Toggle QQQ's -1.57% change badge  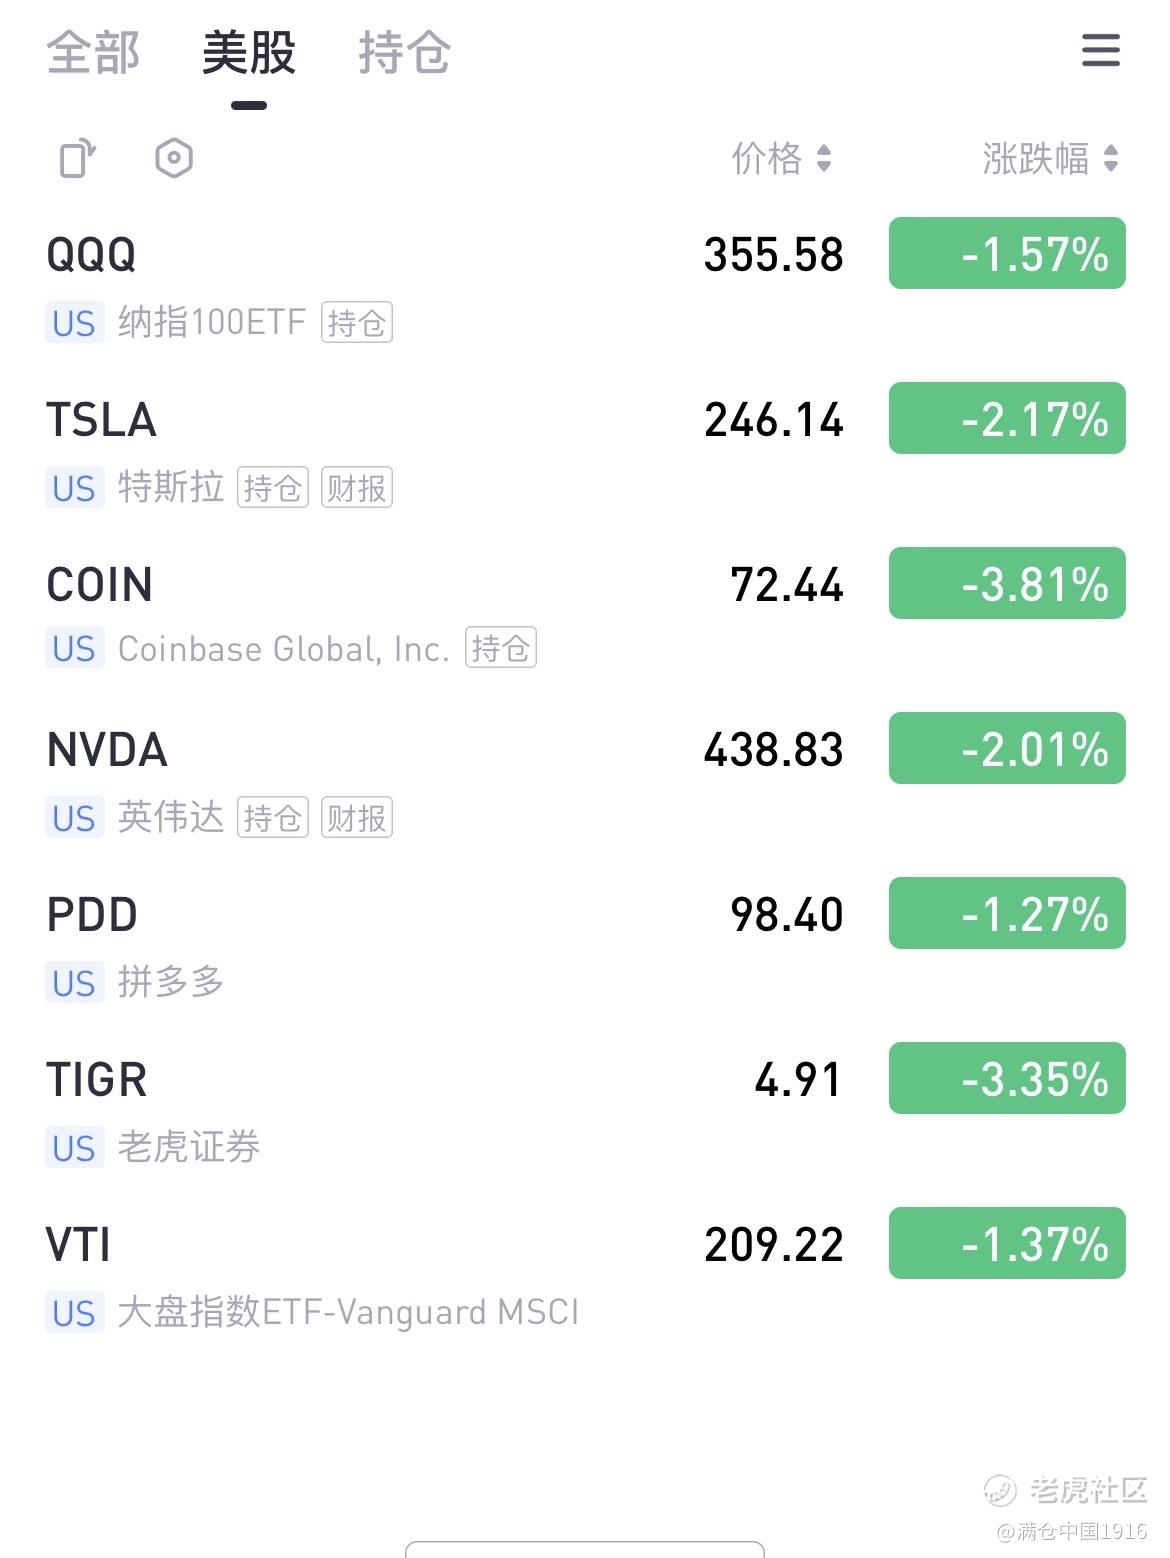point(1007,253)
